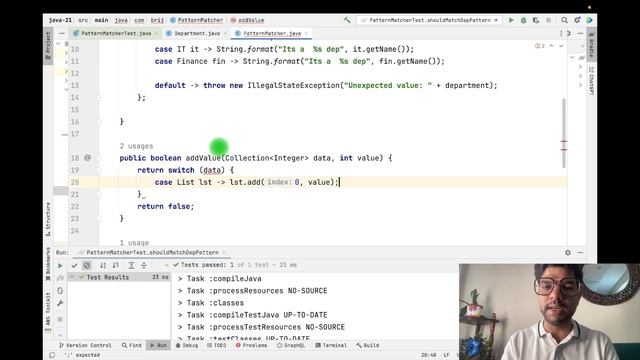The width and height of the screenshot is (640, 360).
Task: Run with coverage icon in top toolbar
Action: pyautogui.click(x=536, y=20)
